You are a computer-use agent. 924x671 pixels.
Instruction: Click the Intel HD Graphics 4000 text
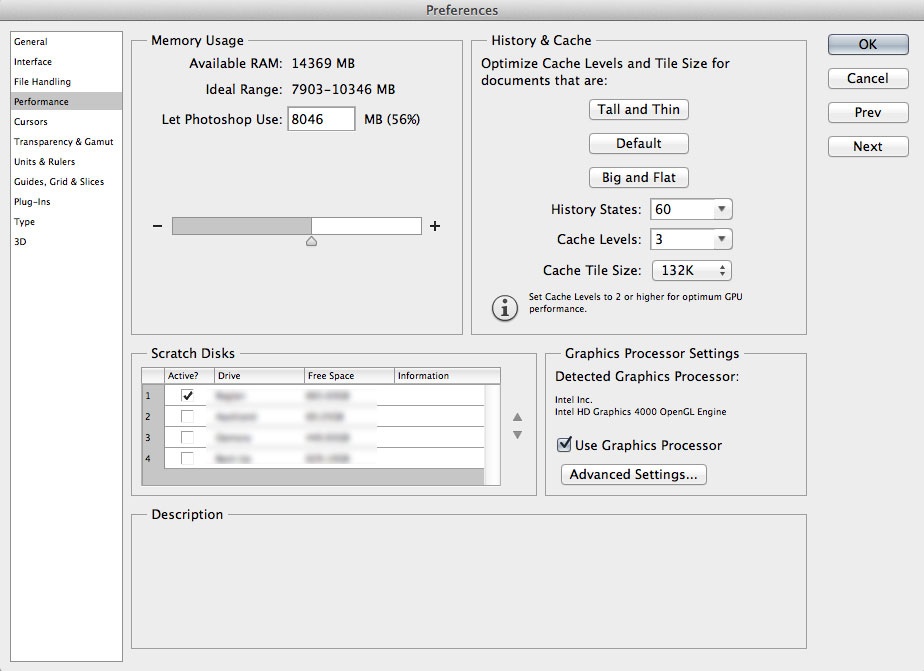coord(641,412)
